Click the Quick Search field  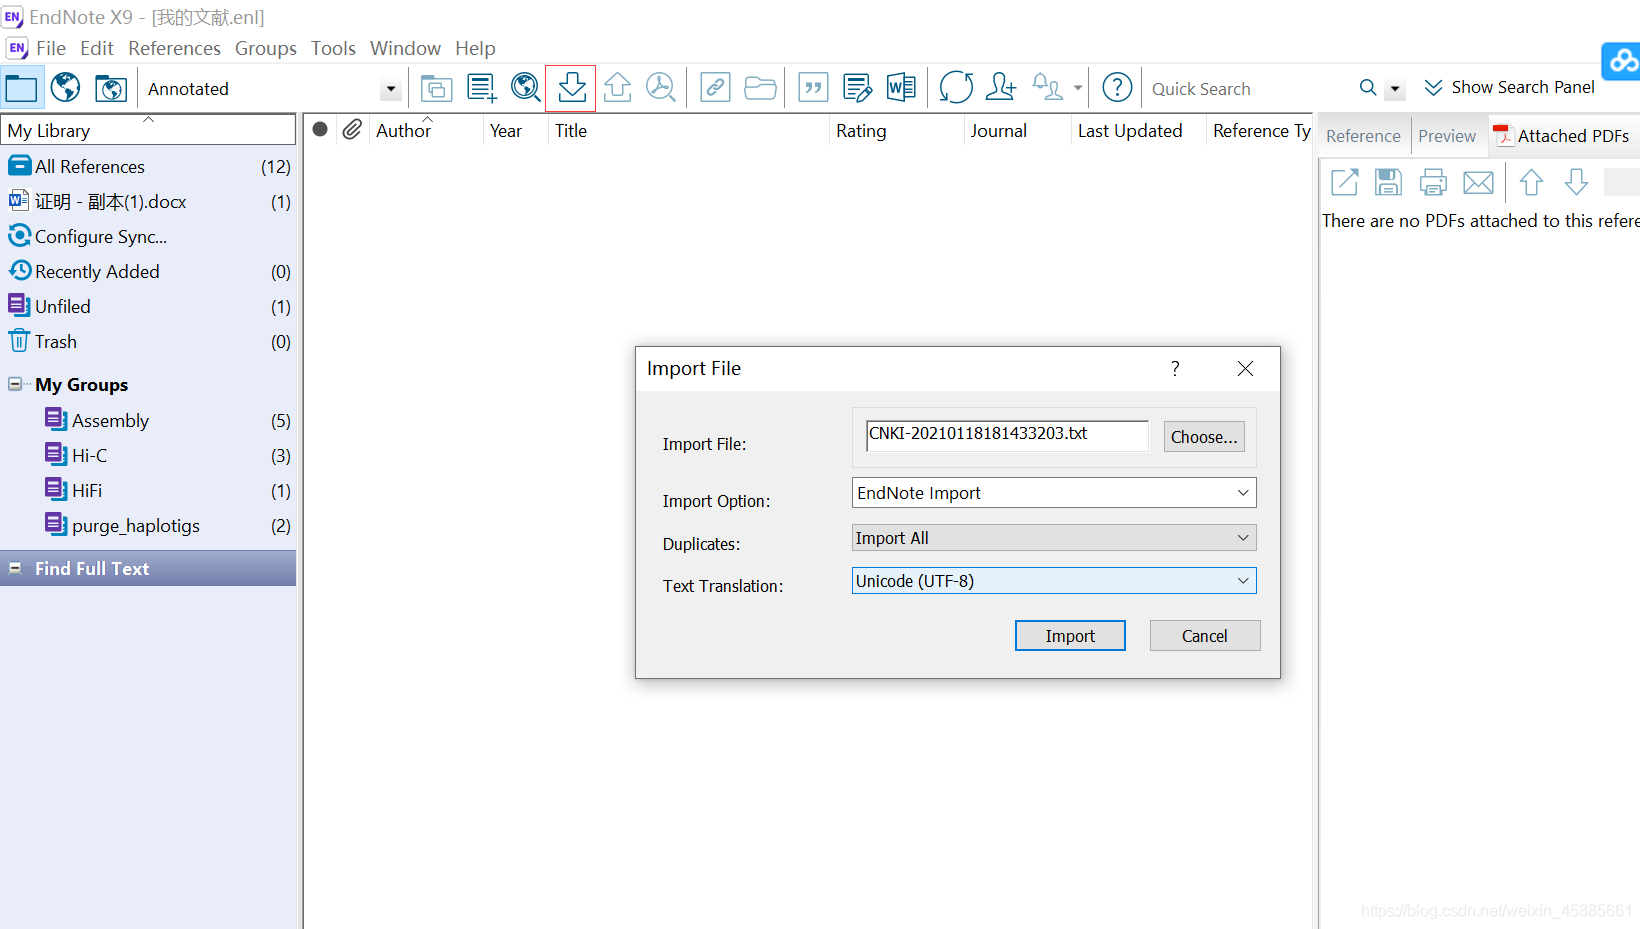(1250, 89)
